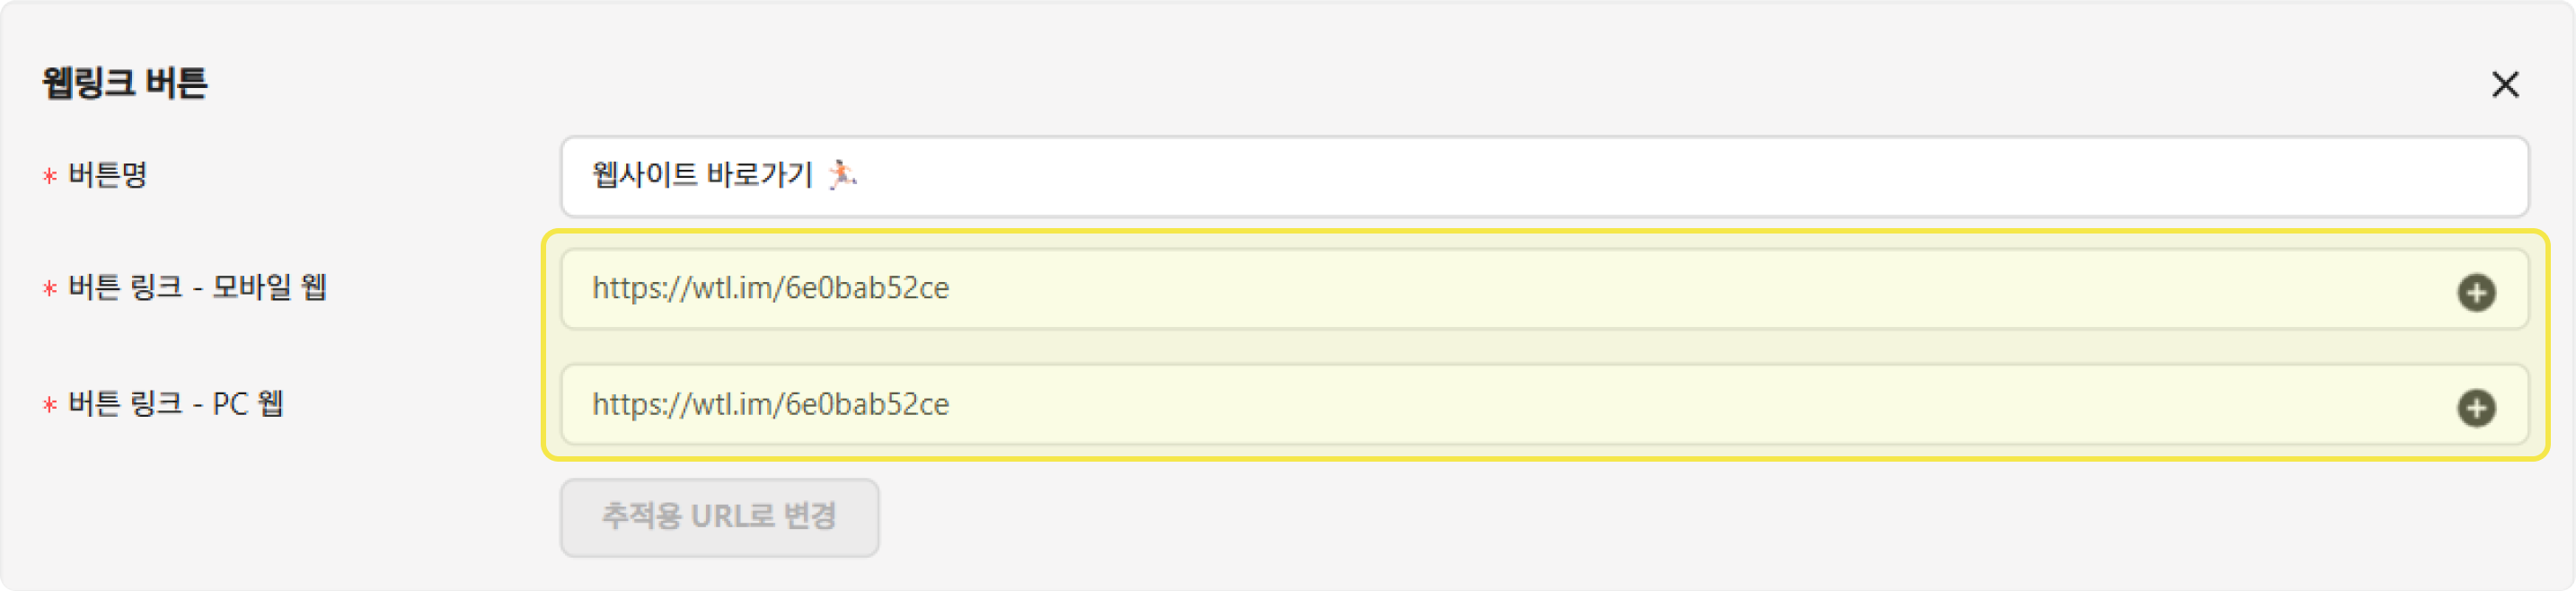This screenshot has height=591, width=2576.
Task: Focus the 버튼명 input field
Action: coord(1600,176)
